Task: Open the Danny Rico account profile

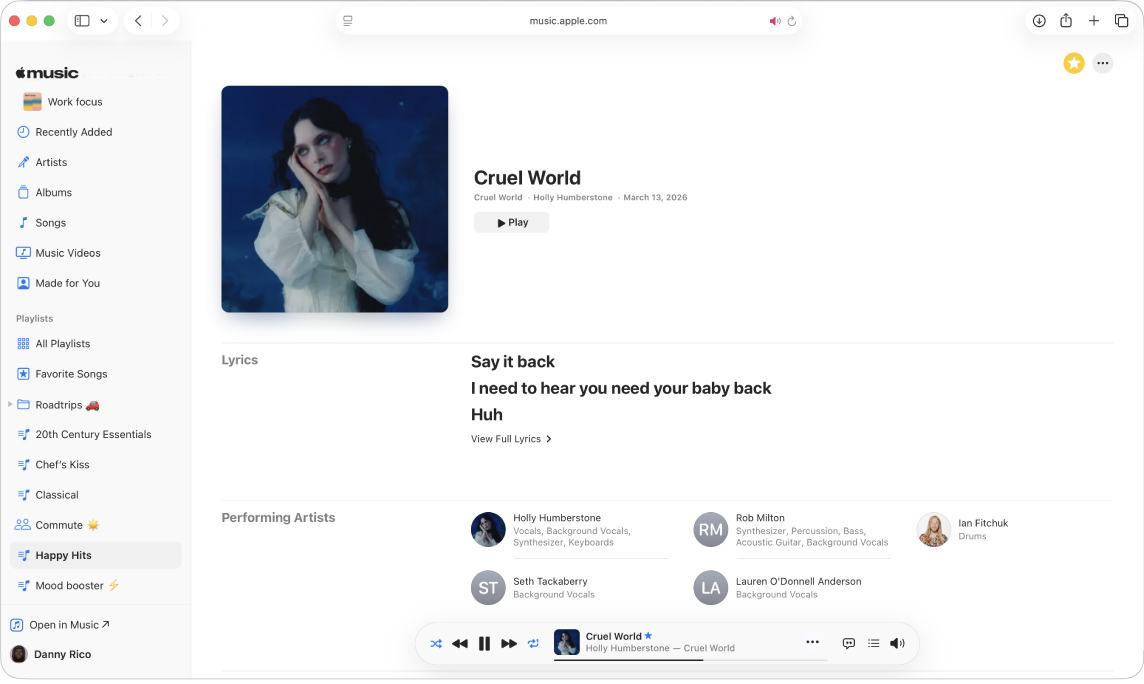Action: (51, 655)
